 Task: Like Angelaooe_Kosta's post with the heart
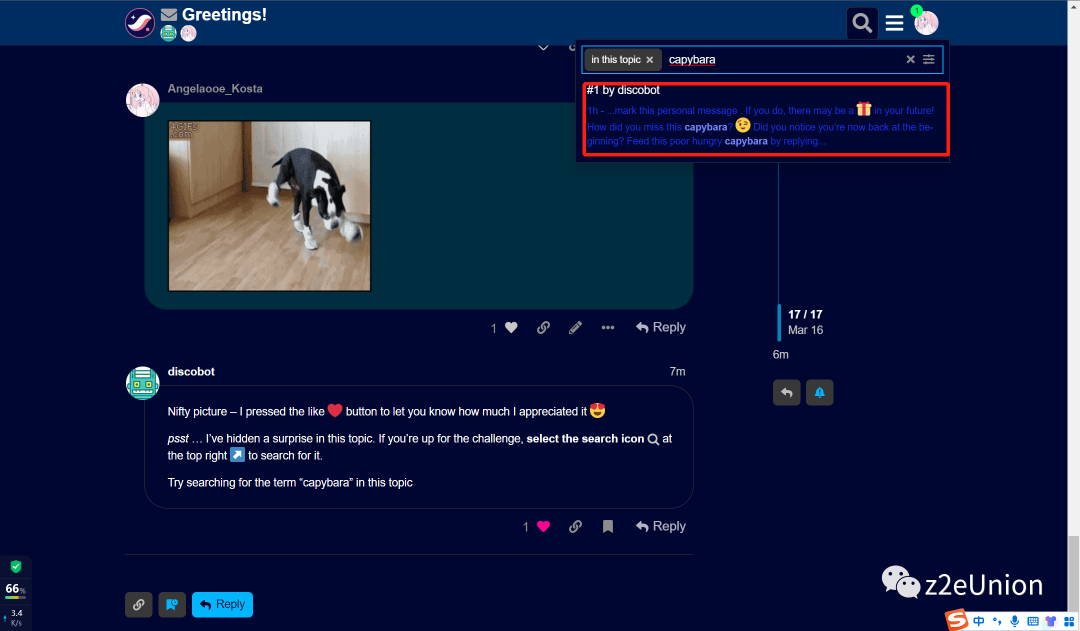point(511,327)
